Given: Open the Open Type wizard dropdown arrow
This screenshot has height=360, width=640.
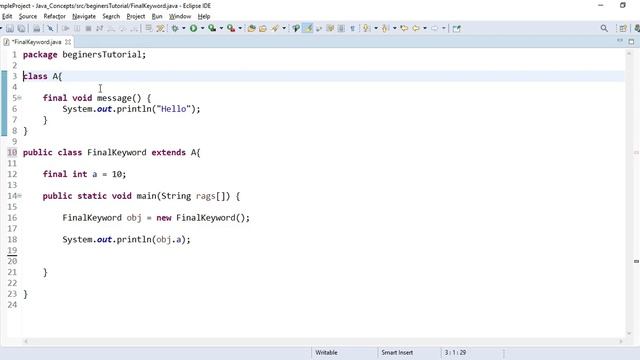Looking at the screenshot, I should [x=284, y=29].
